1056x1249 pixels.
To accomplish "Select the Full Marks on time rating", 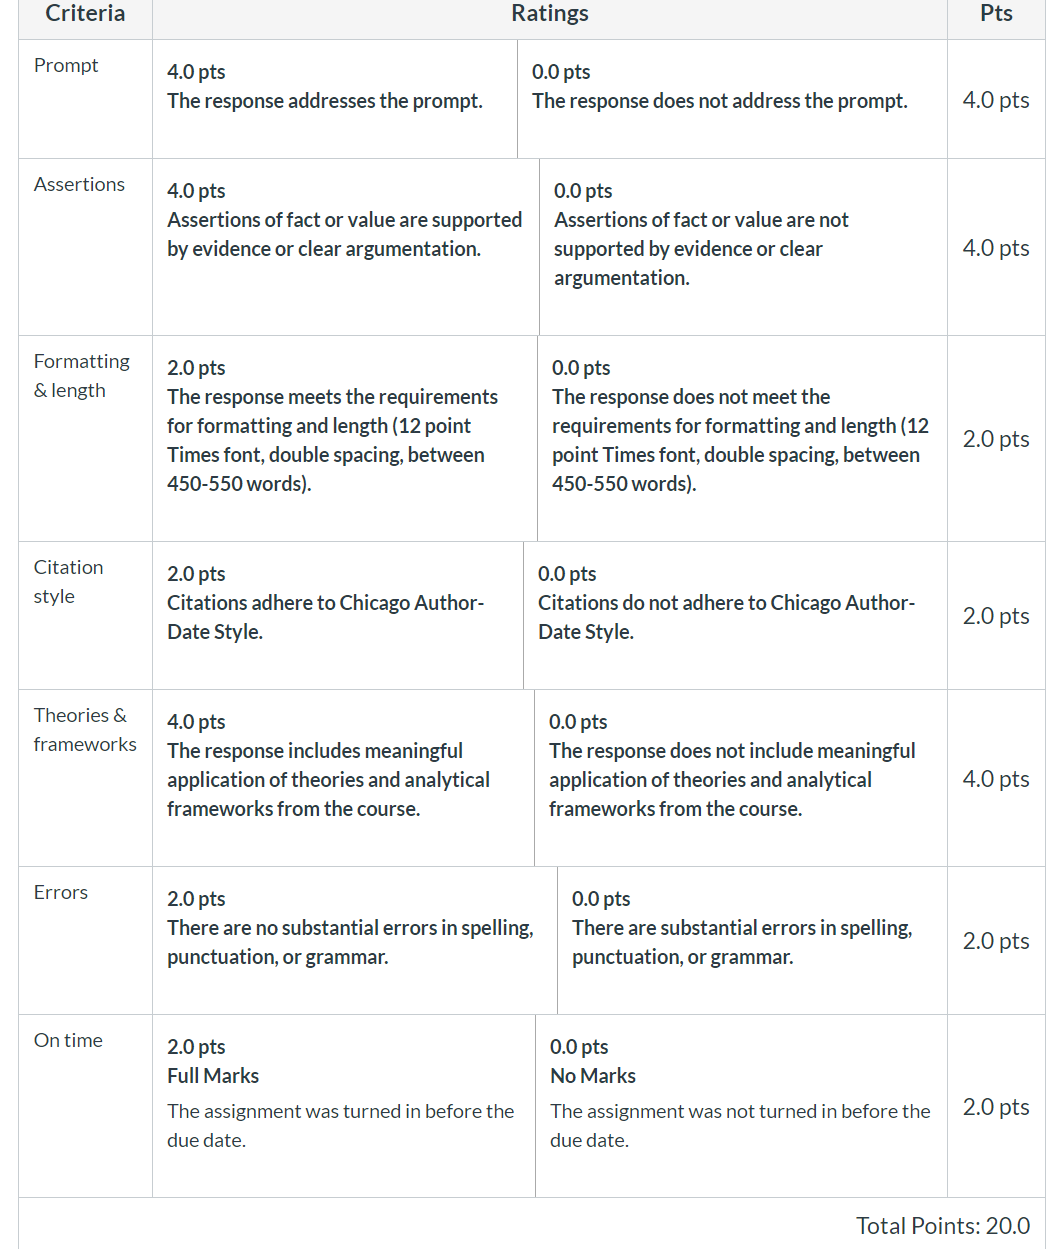I will 344,1106.
